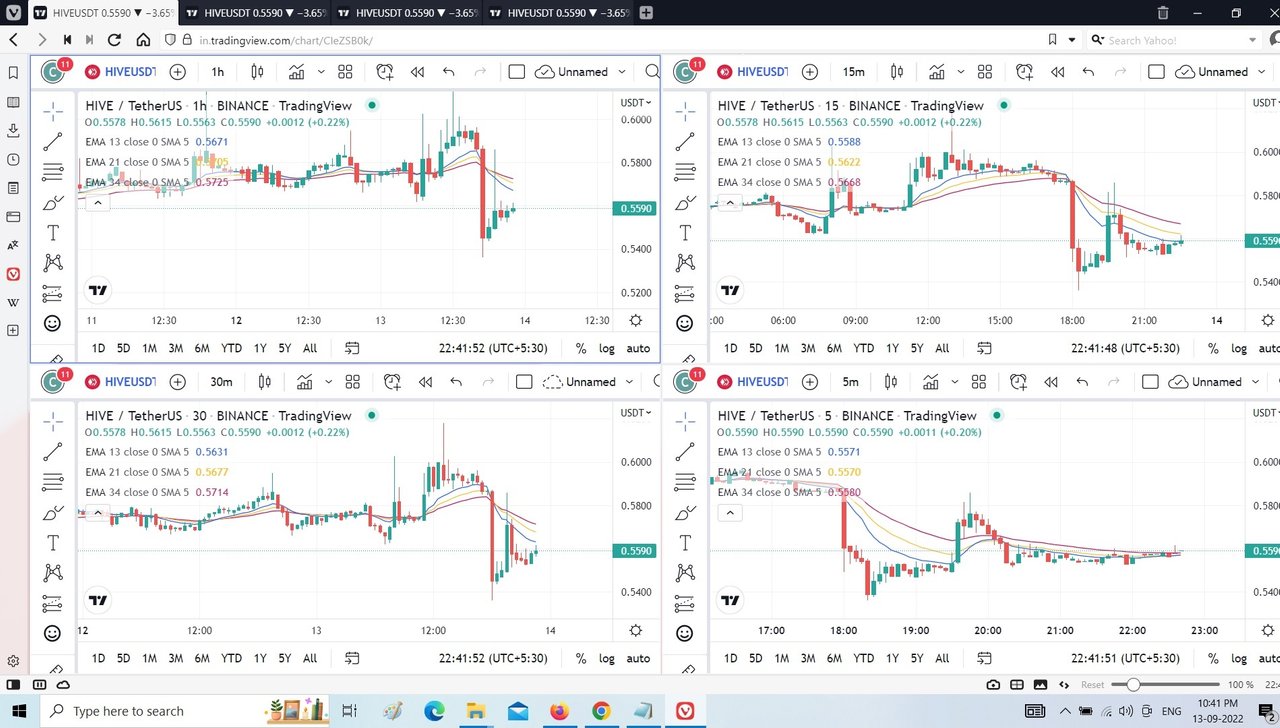The image size is (1280, 728).
Task: Toggle log scale in 5m chart
Action: 1239,658
